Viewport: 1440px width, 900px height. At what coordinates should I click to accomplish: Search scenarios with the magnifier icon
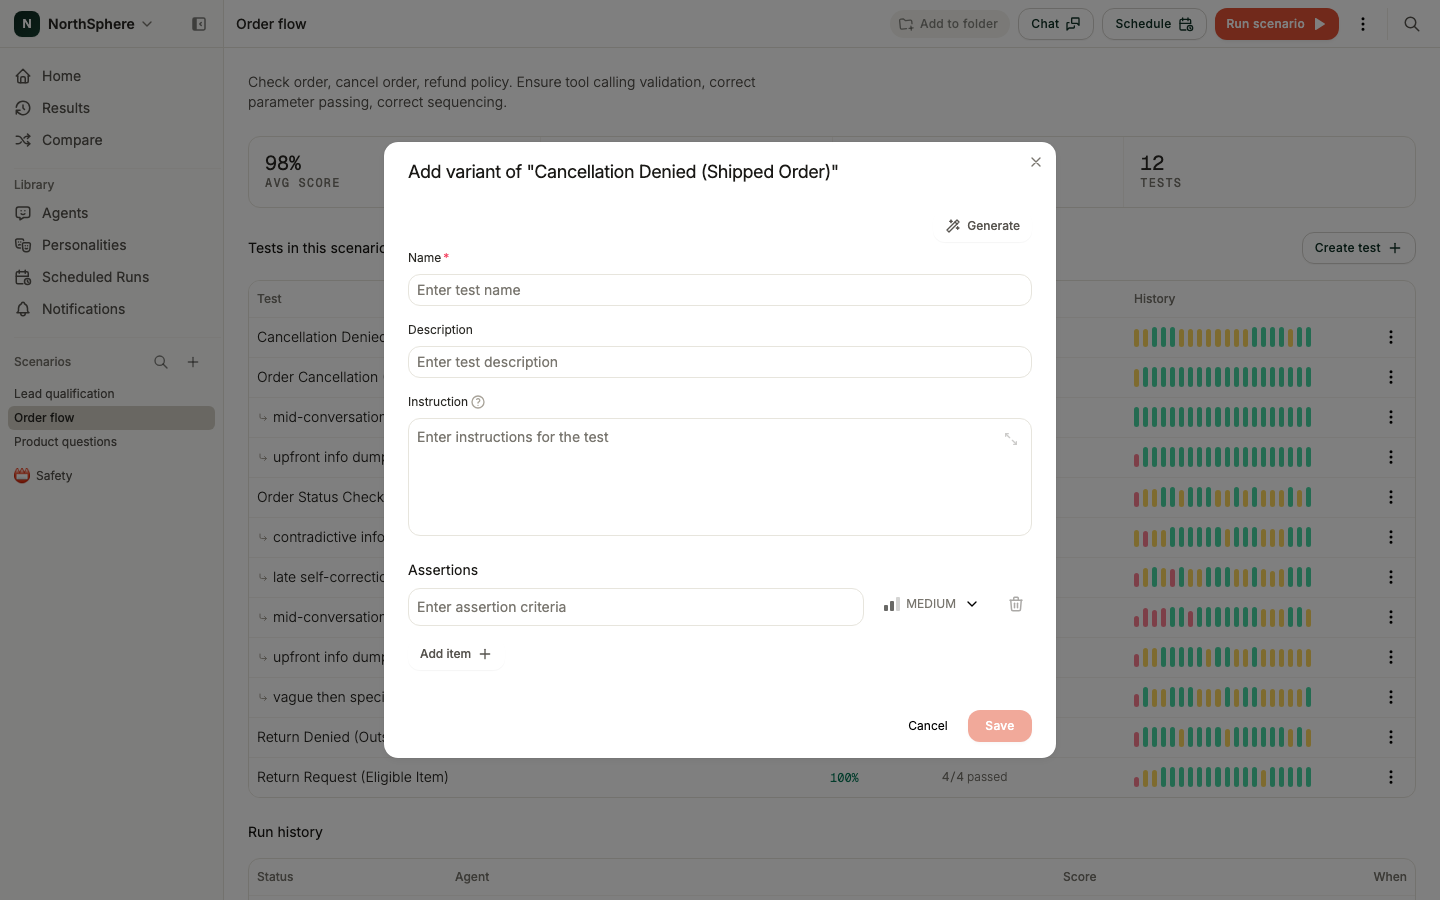click(161, 362)
